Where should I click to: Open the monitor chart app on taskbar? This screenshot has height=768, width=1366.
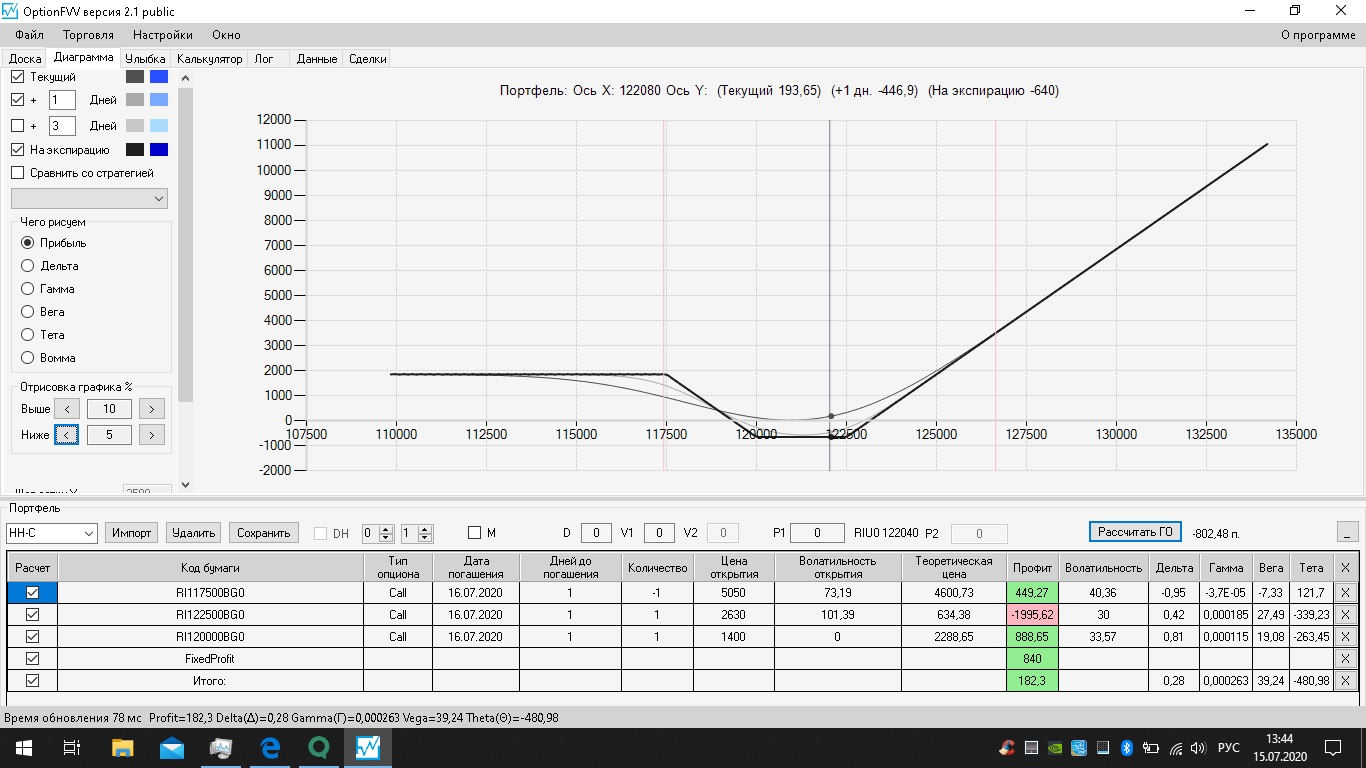click(x=221, y=748)
